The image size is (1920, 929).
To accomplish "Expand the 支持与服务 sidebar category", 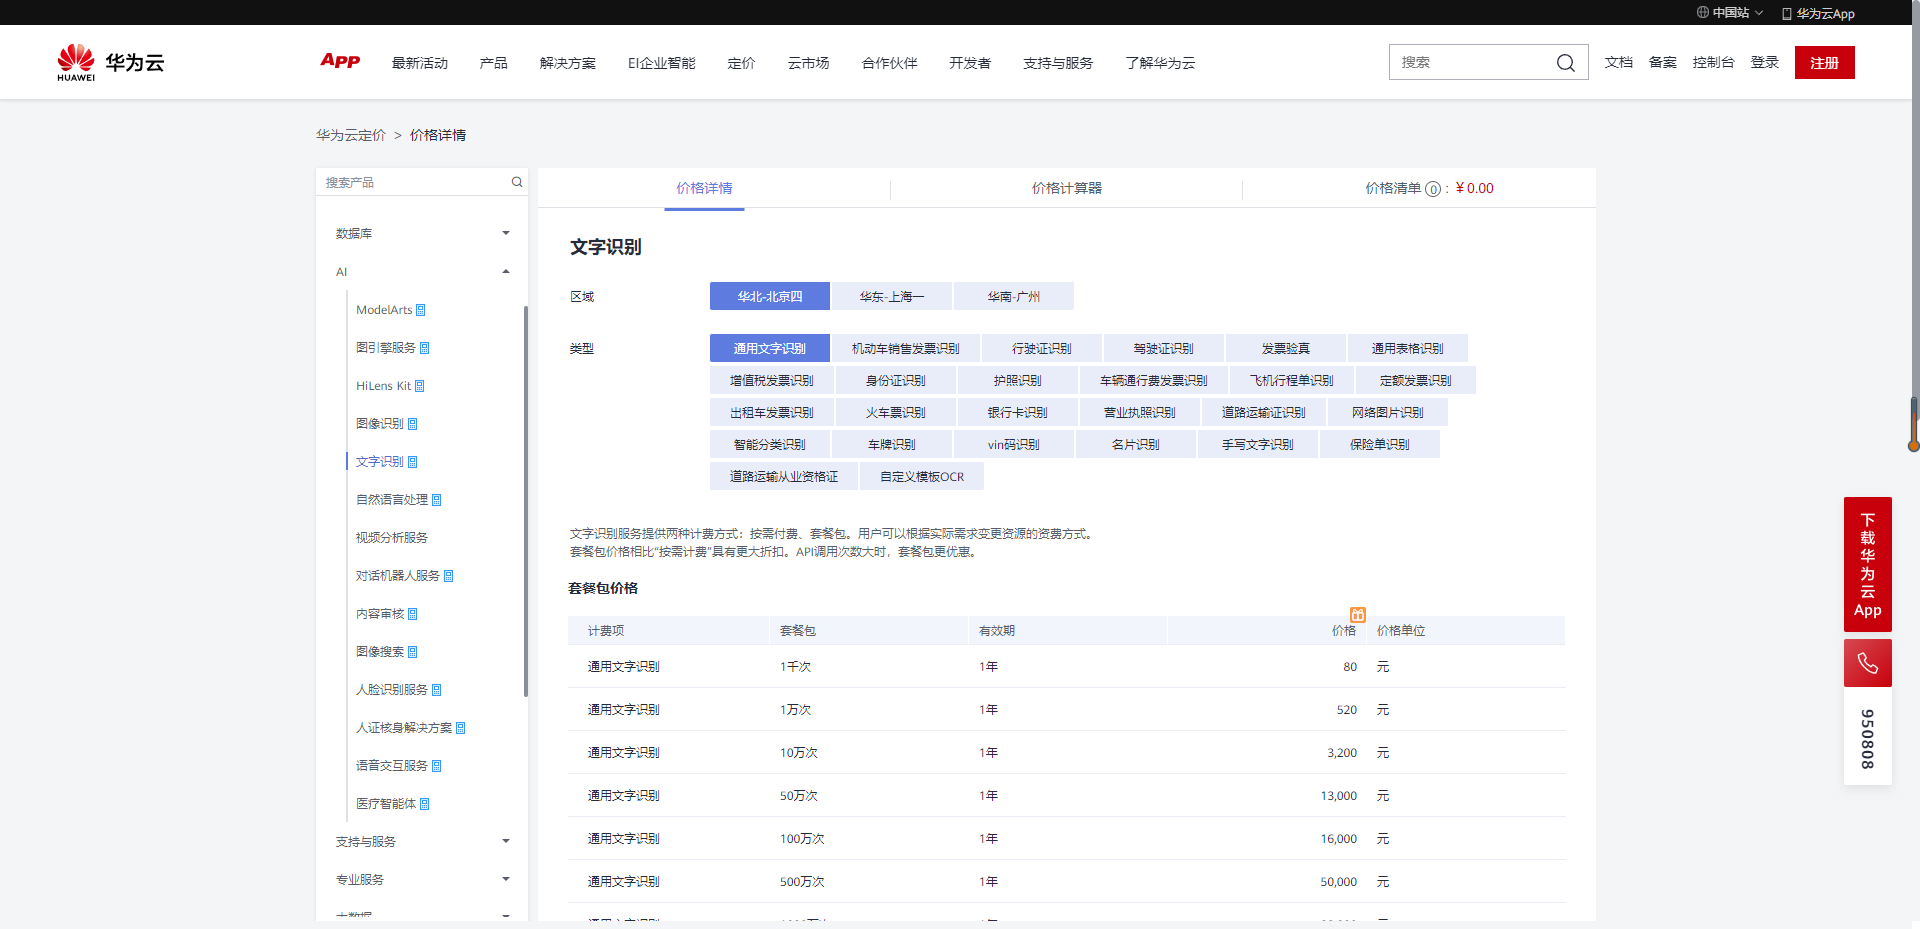I will pyautogui.click(x=422, y=842).
